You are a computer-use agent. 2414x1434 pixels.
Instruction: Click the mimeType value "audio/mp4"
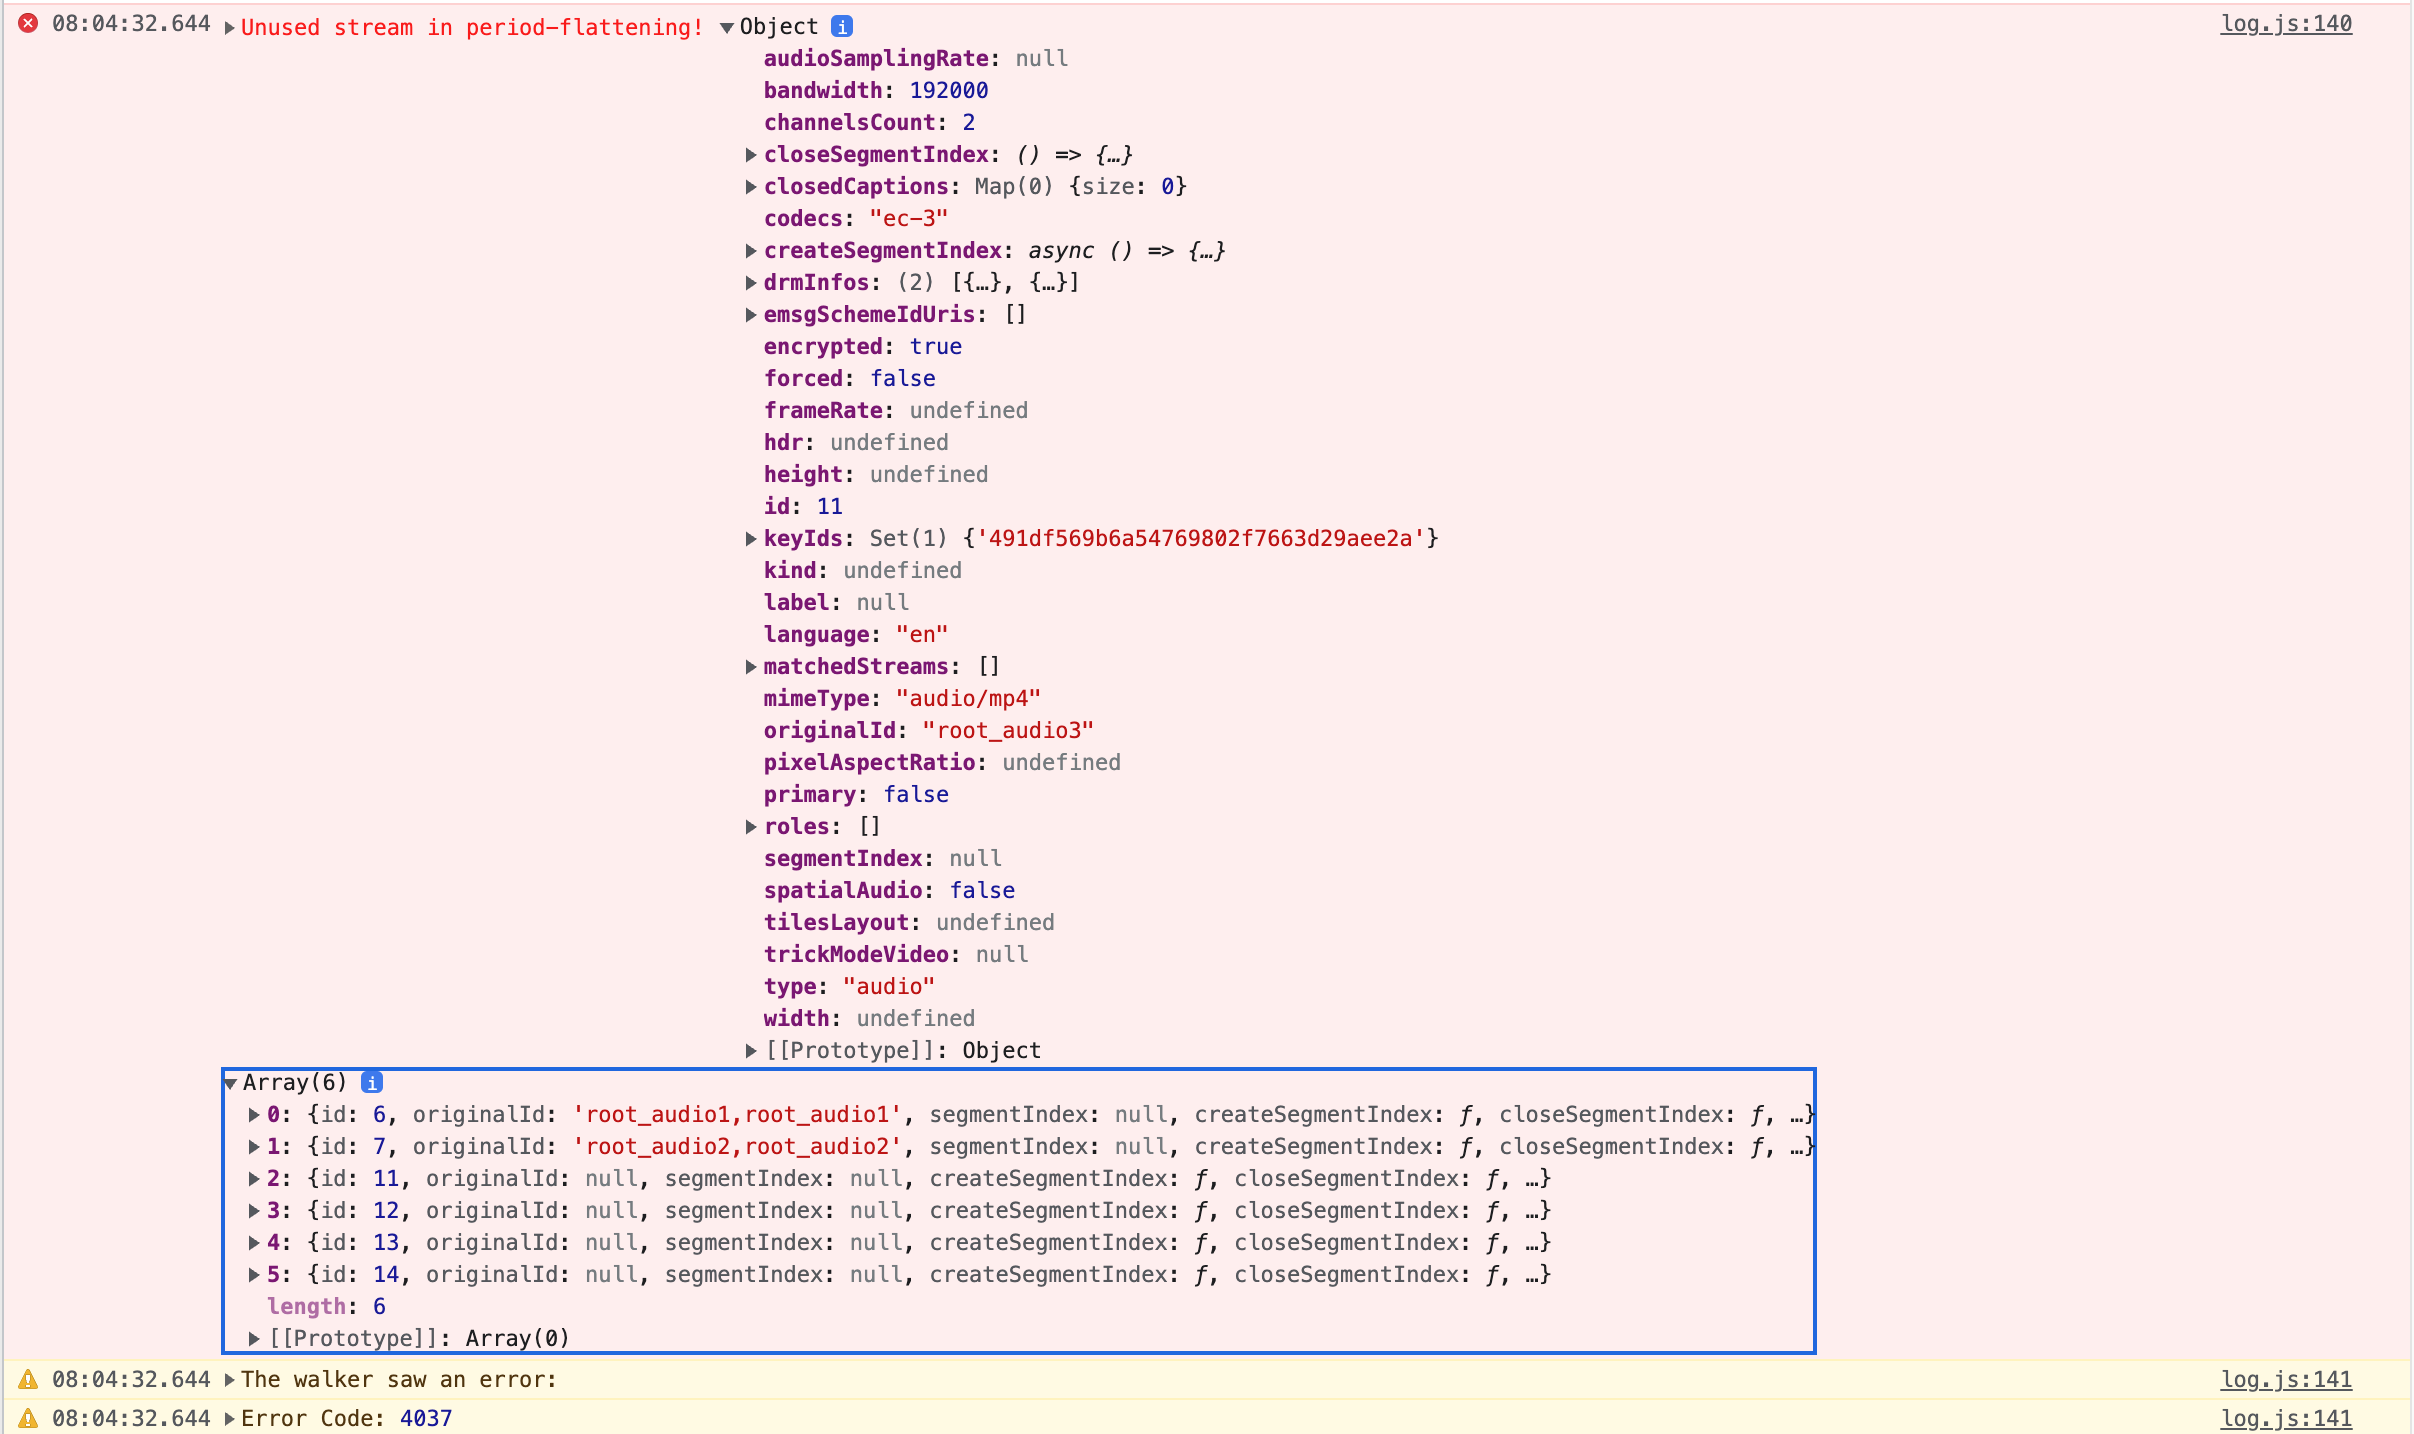click(968, 699)
